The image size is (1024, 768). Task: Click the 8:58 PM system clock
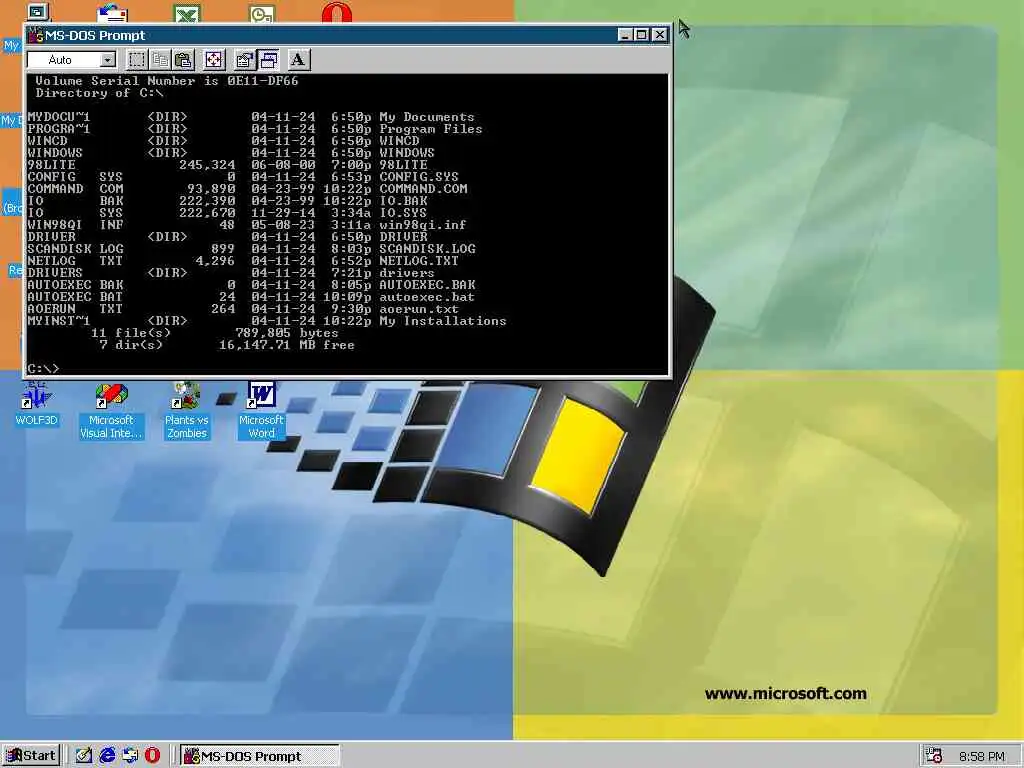tap(982, 756)
